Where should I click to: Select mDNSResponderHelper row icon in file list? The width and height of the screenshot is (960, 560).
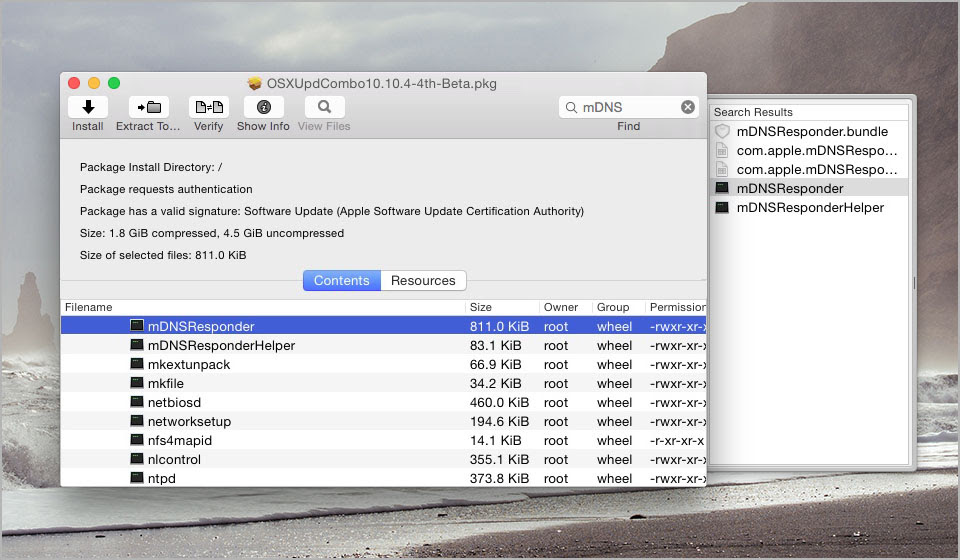[x=137, y=345]
